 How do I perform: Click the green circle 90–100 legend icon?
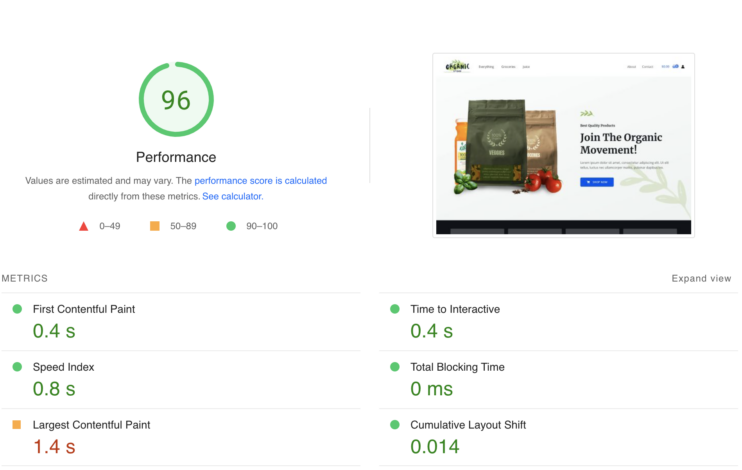click(231, 226)
